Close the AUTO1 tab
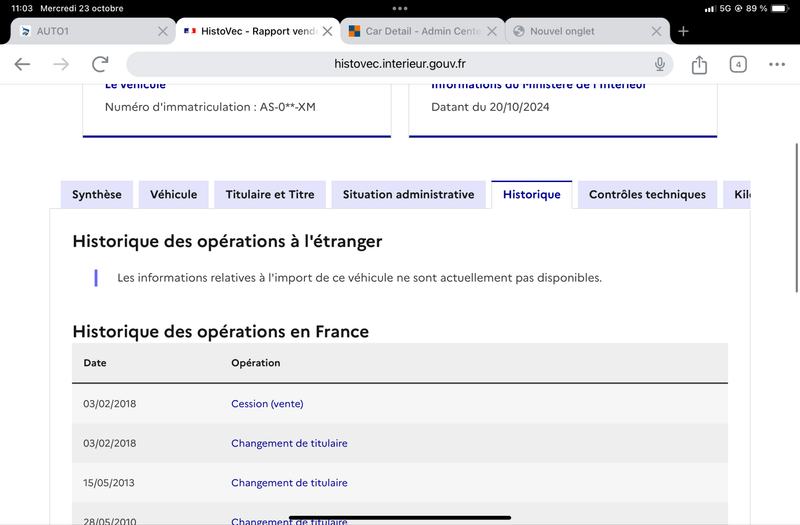Viewport: 800px width, 525px height. [163, 31]
